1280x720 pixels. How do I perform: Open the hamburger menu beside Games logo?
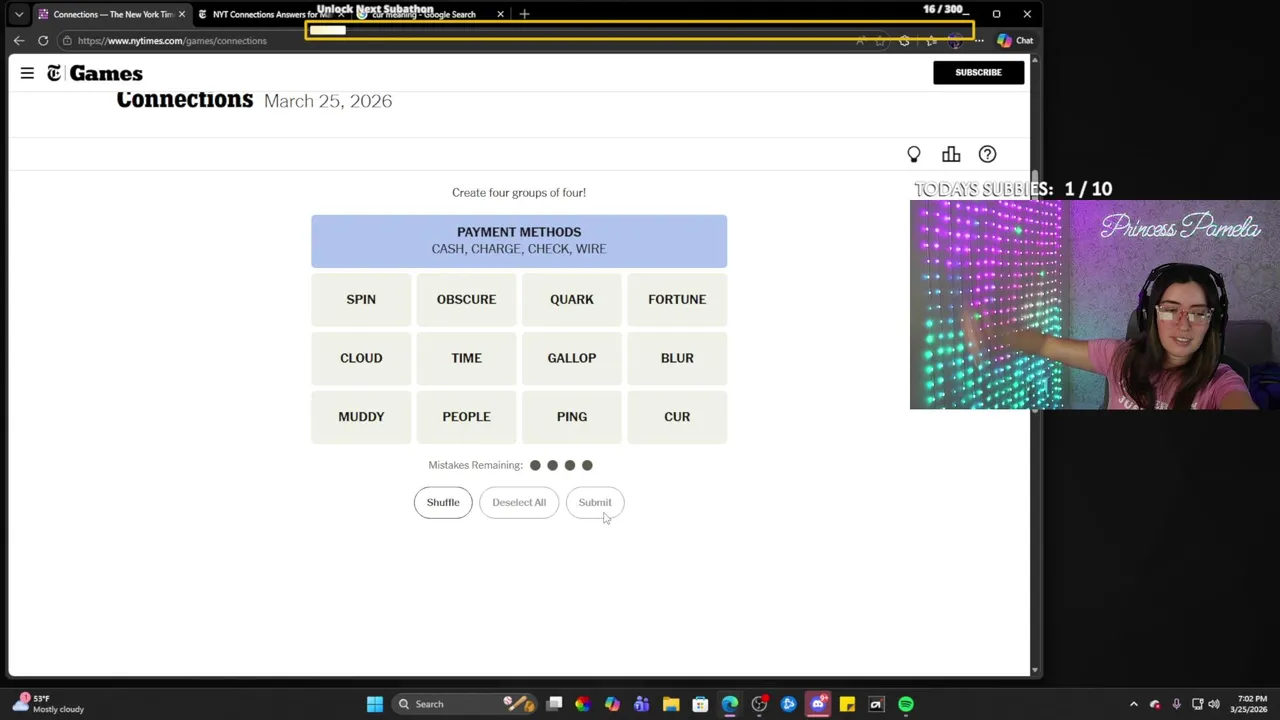27,73
